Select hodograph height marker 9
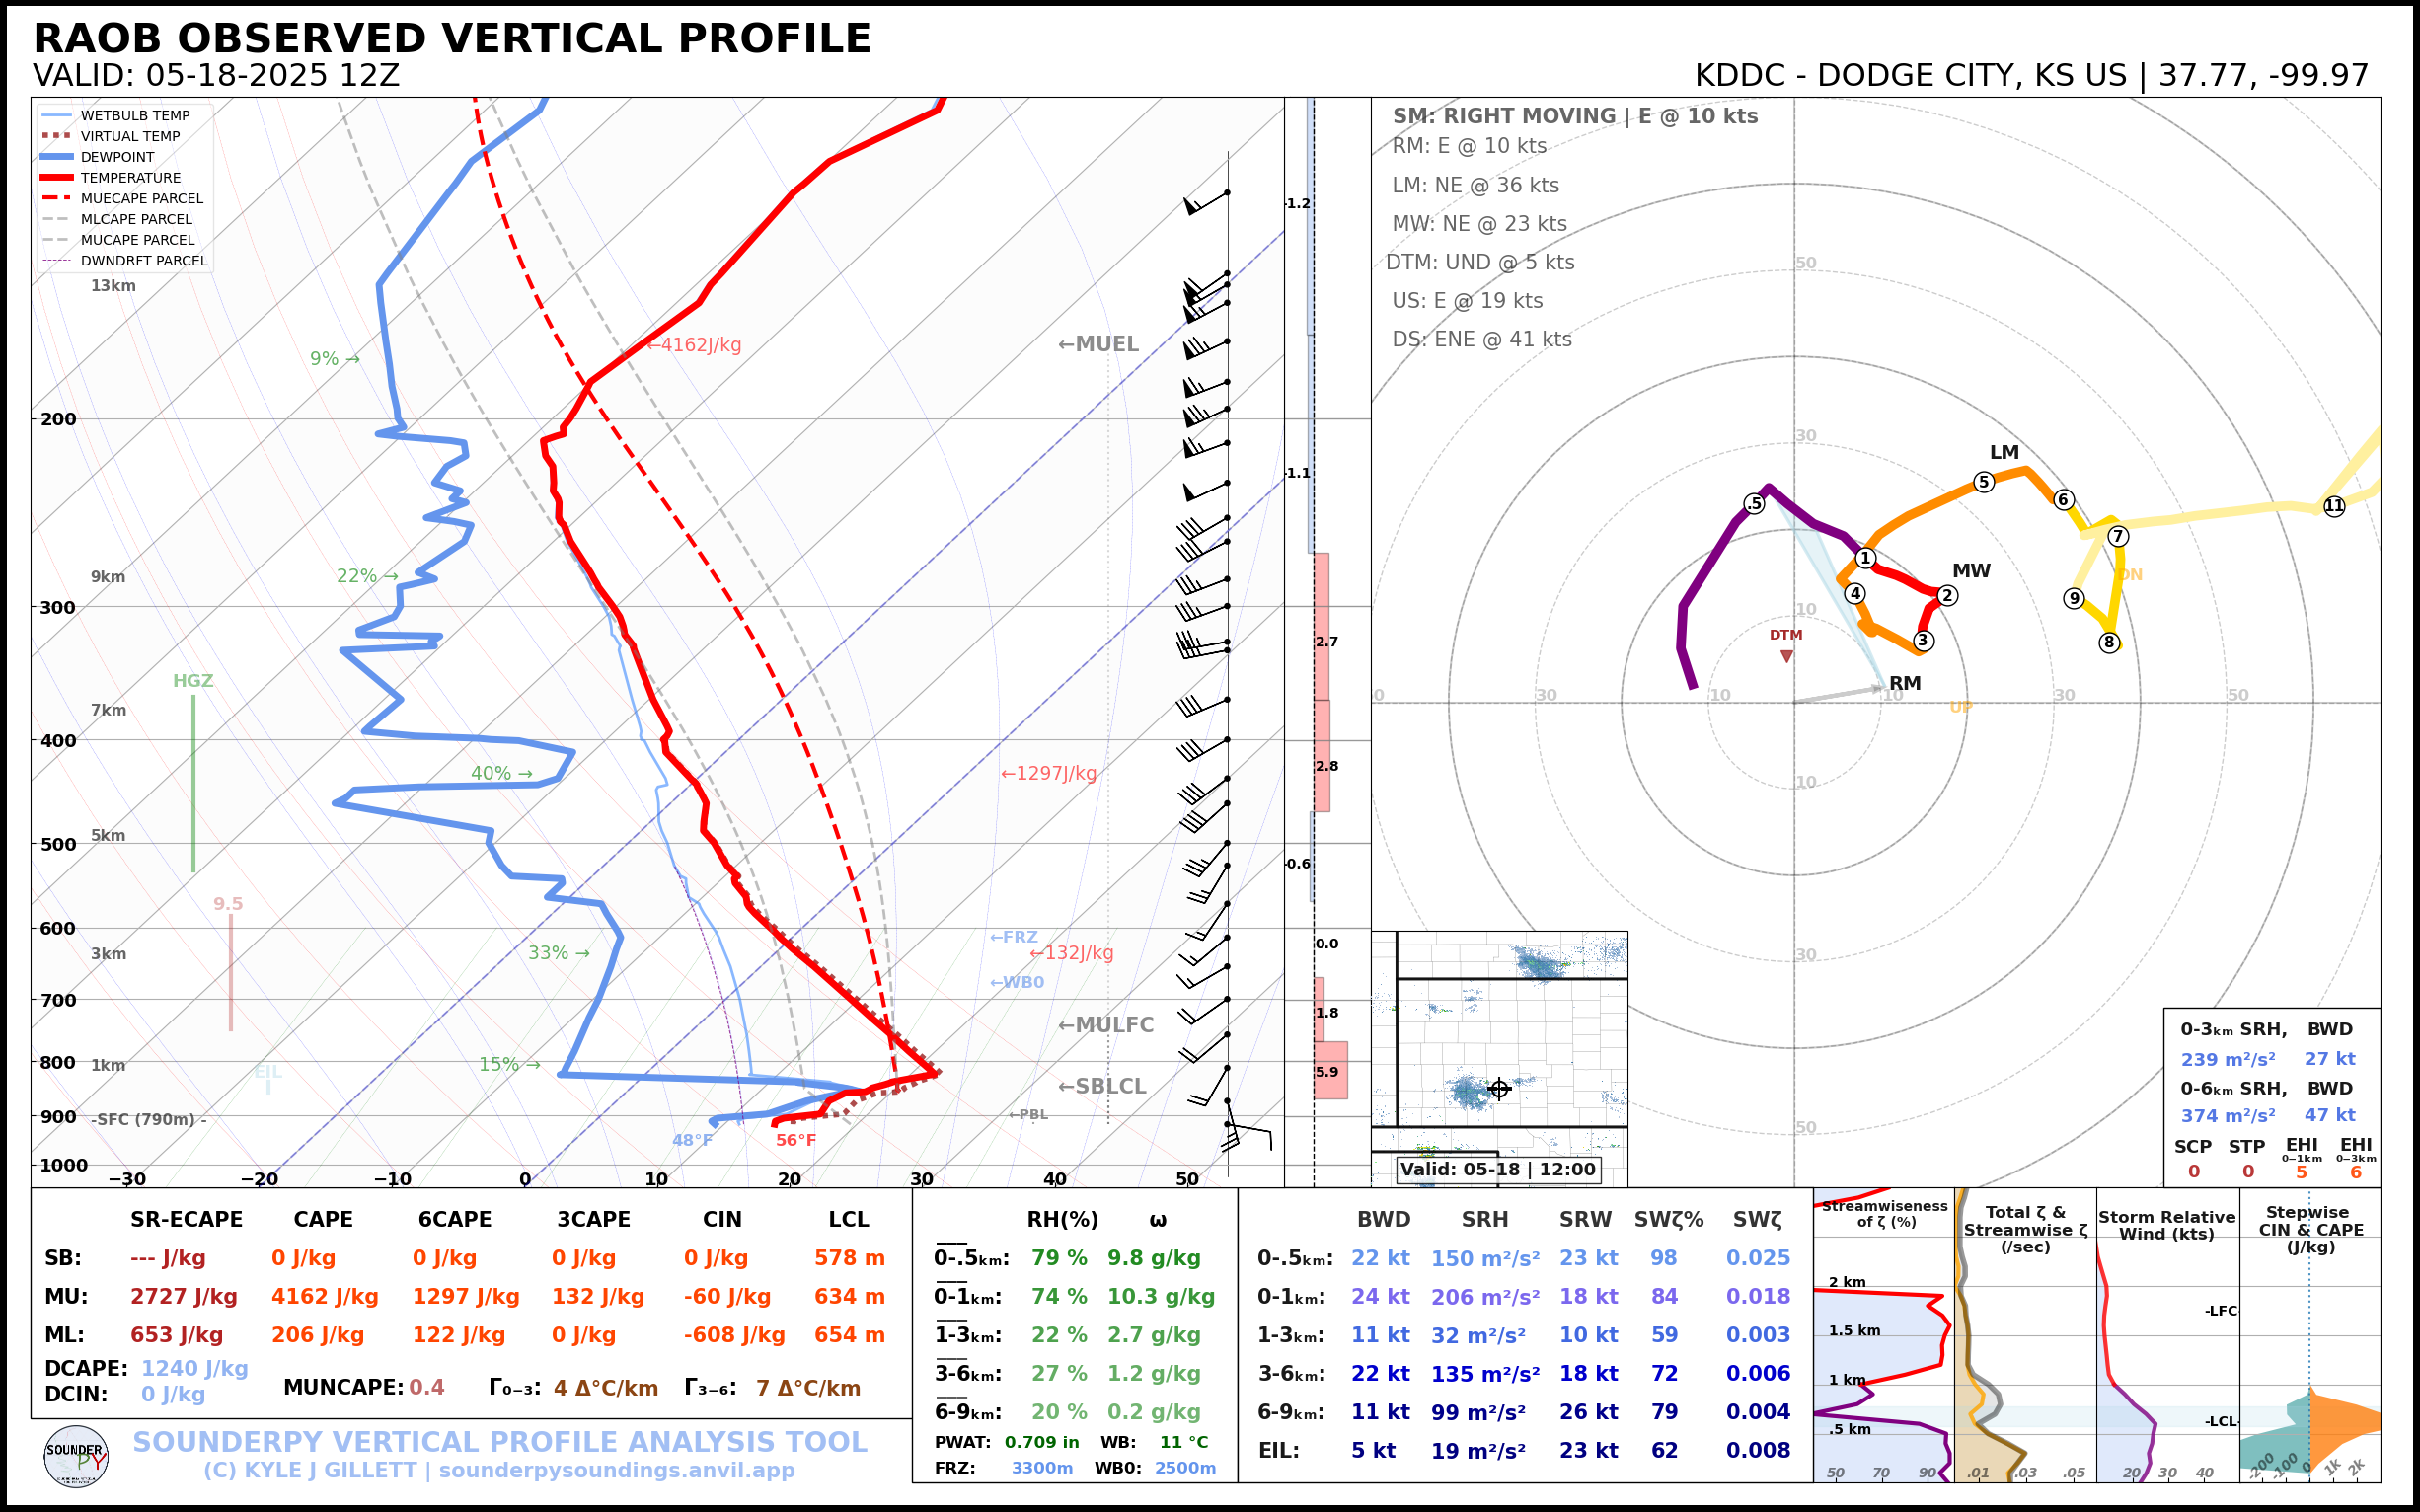Screen dimensions: 2420x1512 [2074, 598]
